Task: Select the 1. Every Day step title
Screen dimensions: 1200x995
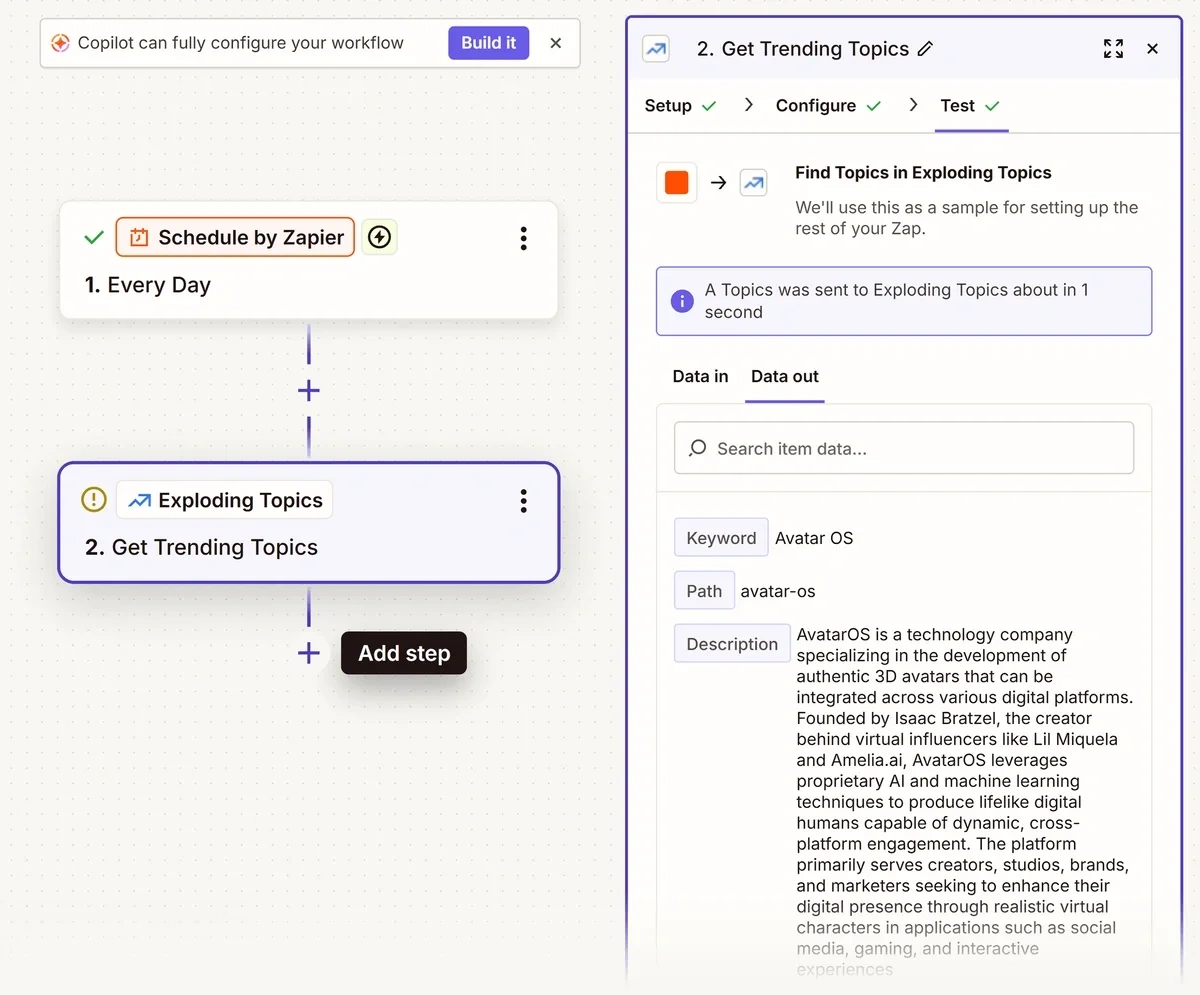Action: (x=148, y=285)
